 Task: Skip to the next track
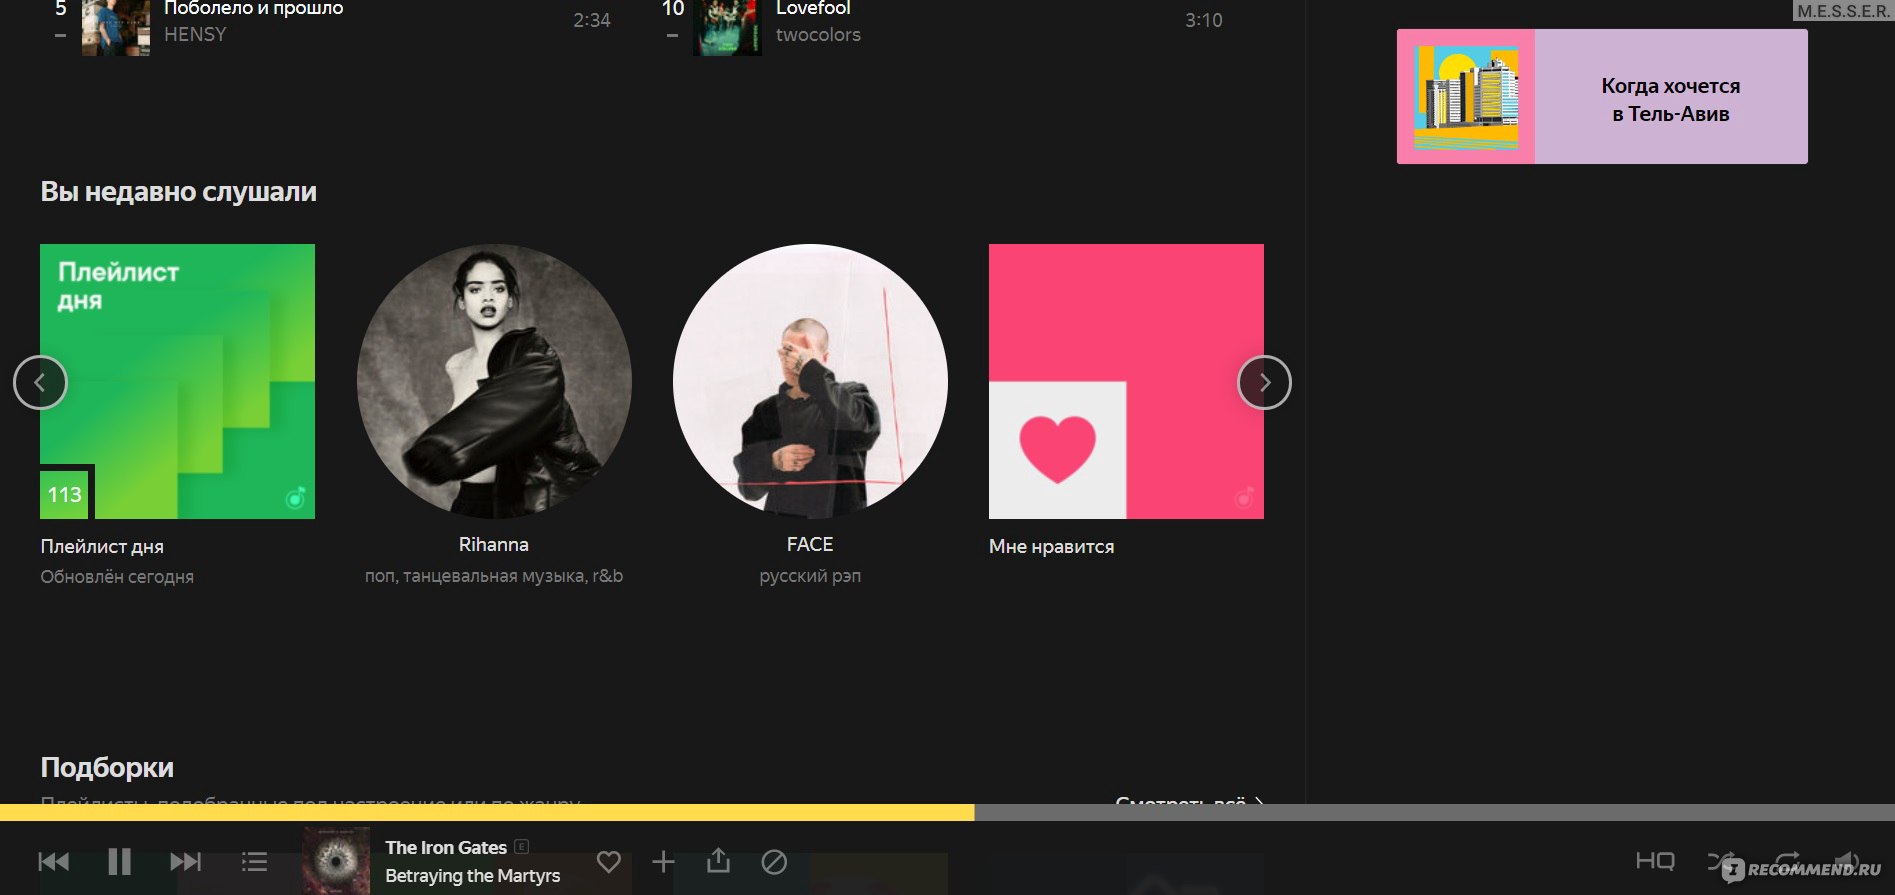tap(185, 862)
